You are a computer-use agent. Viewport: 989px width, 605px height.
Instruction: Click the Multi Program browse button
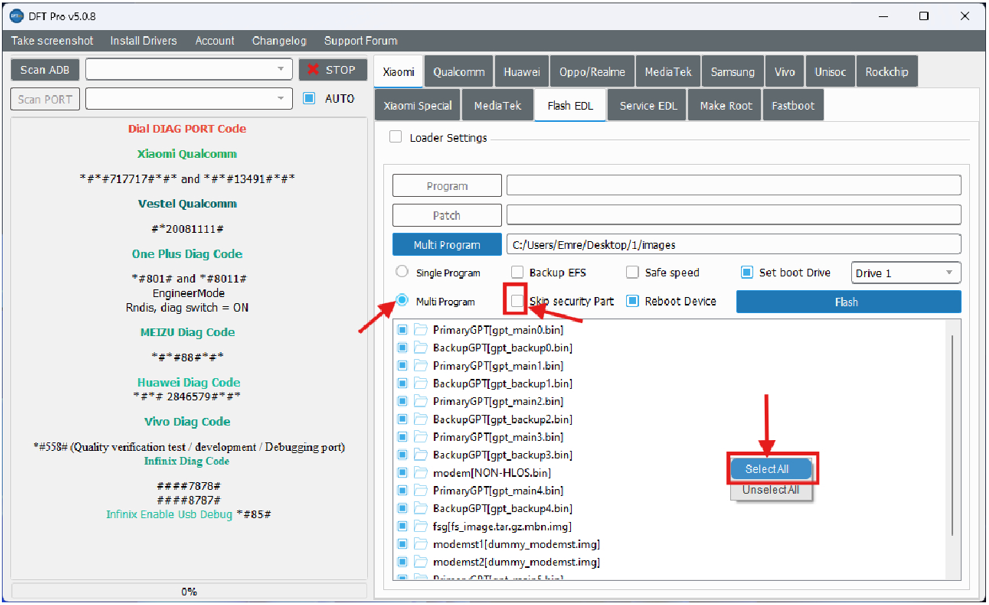pos(447,244)
